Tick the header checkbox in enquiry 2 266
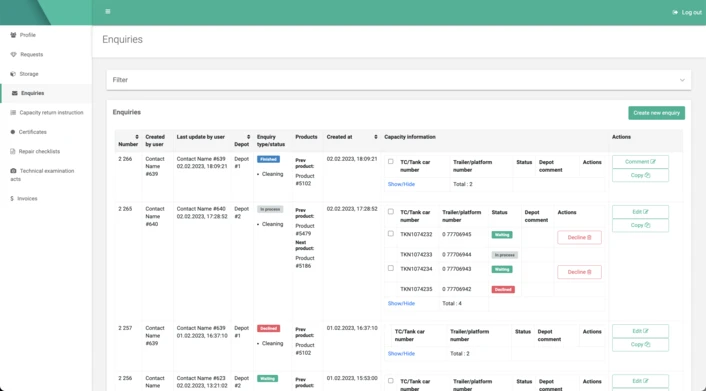 pos(391,162)
